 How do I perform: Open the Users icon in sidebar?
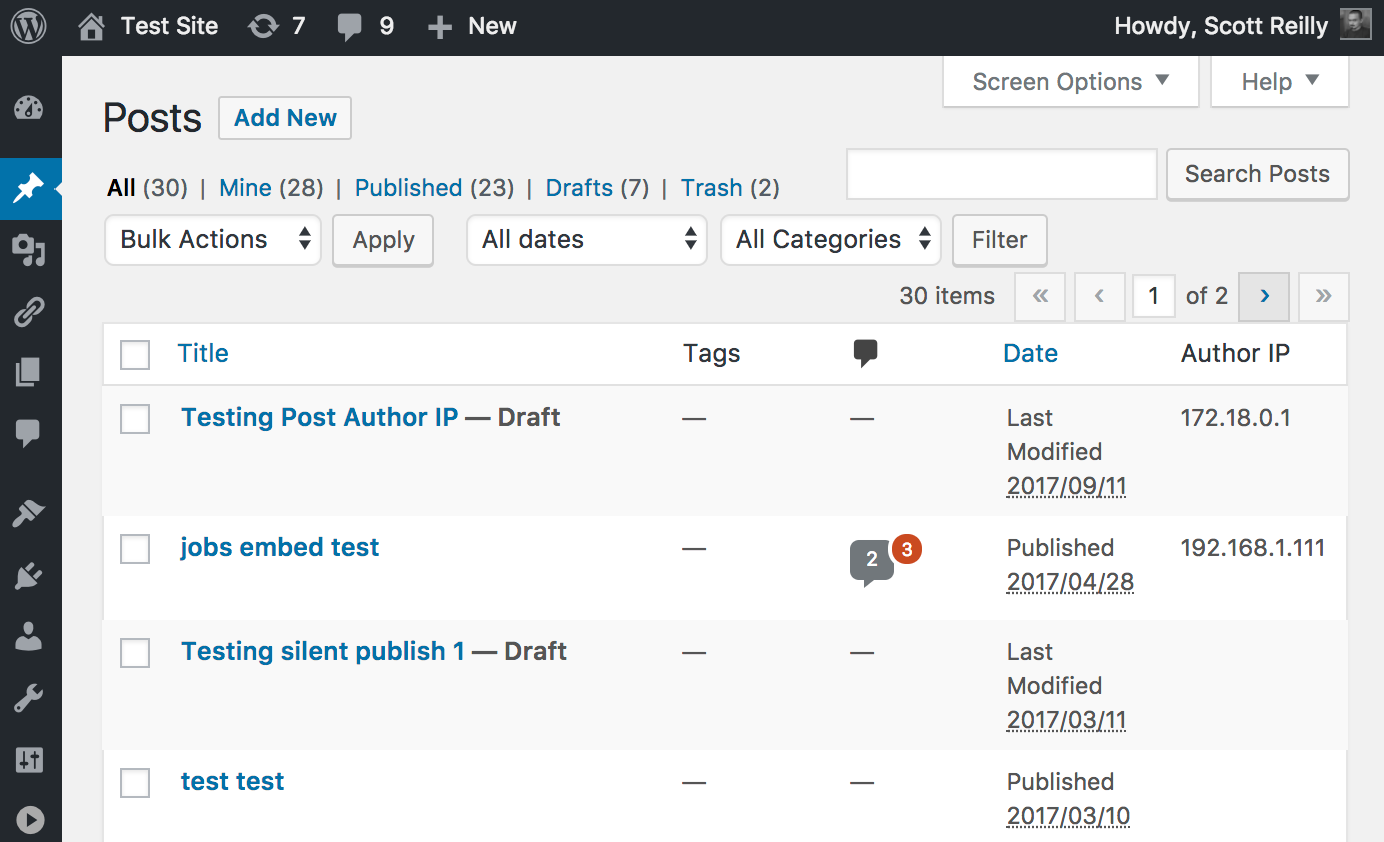(x=29, y=637)
